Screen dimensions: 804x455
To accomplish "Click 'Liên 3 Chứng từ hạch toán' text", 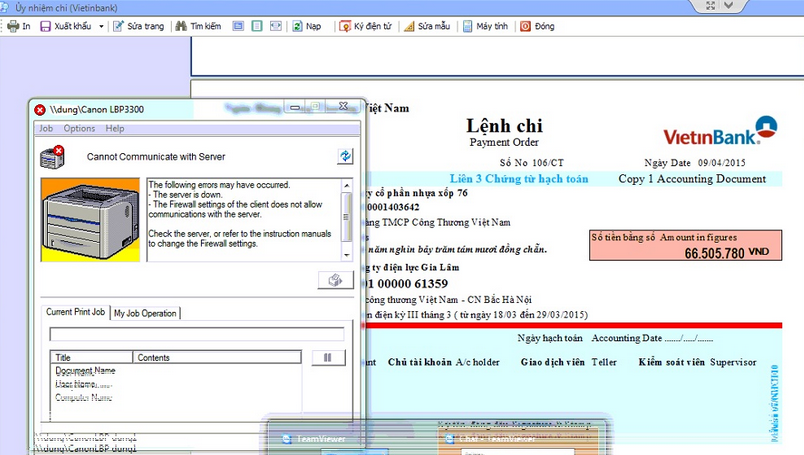I will click(519, 179).
